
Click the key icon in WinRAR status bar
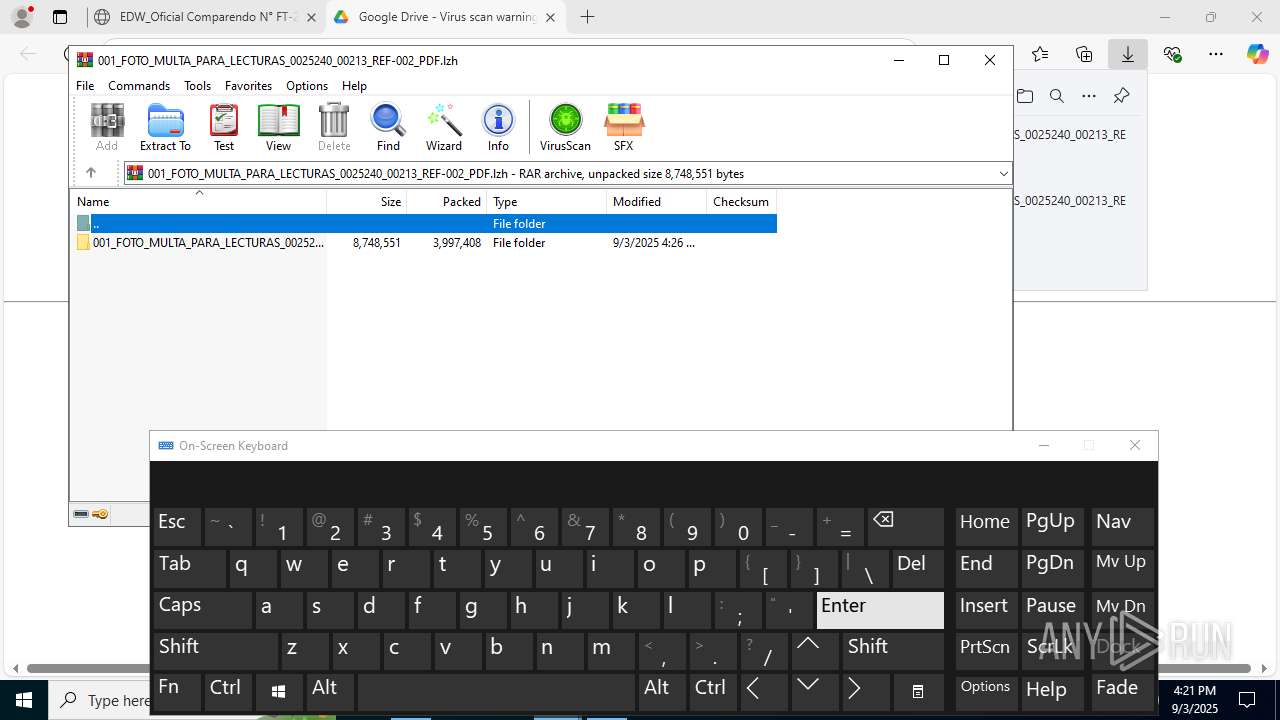coord(100,514)
